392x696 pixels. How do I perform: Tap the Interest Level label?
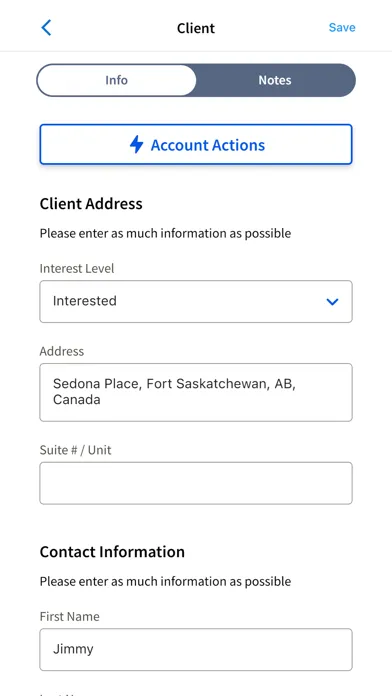click(77, 269)
